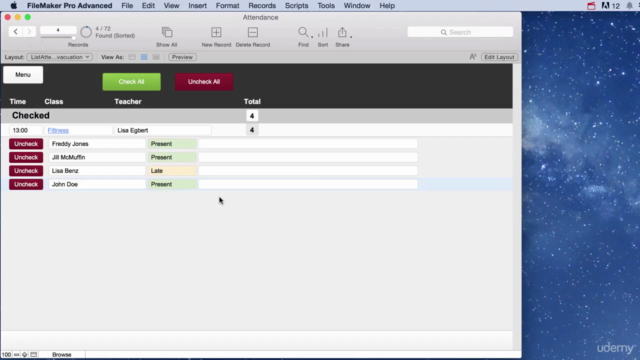640x360 pixels.
Task: Uncheck John Doe
Action: point(26,184)
